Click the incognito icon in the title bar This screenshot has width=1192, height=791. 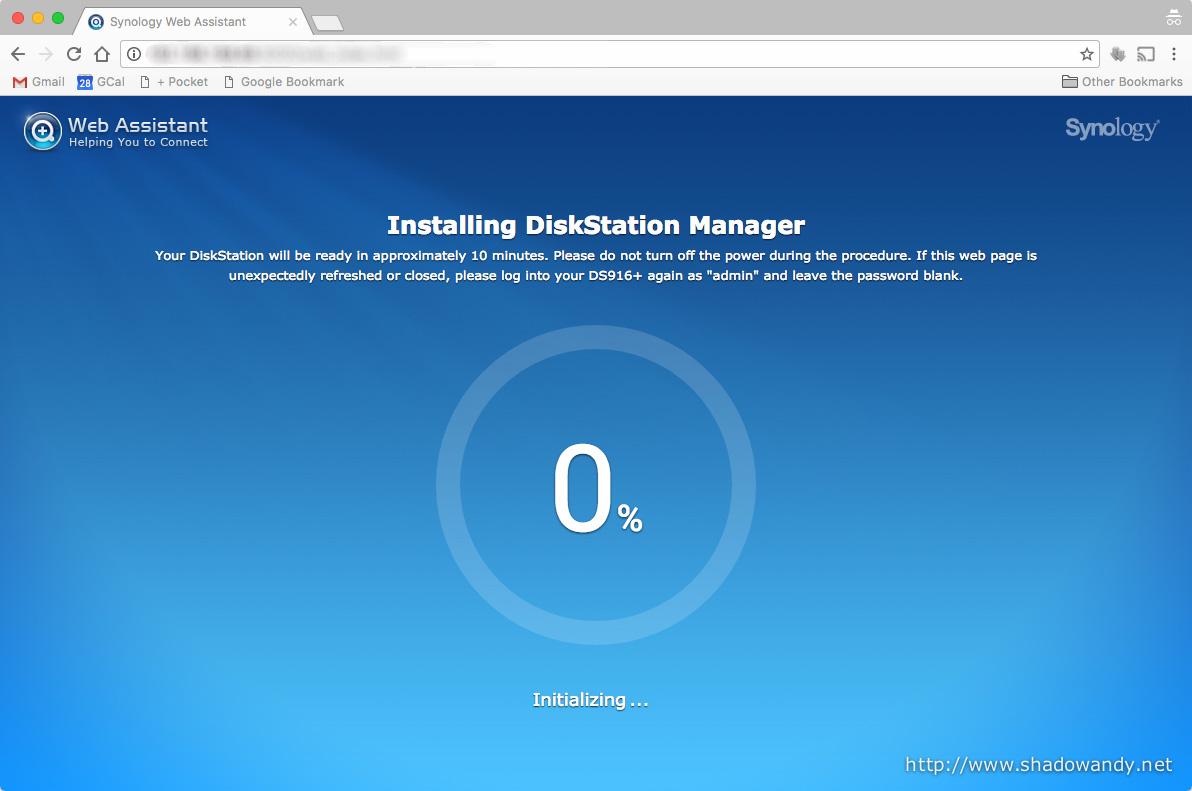click(1174, 17)
